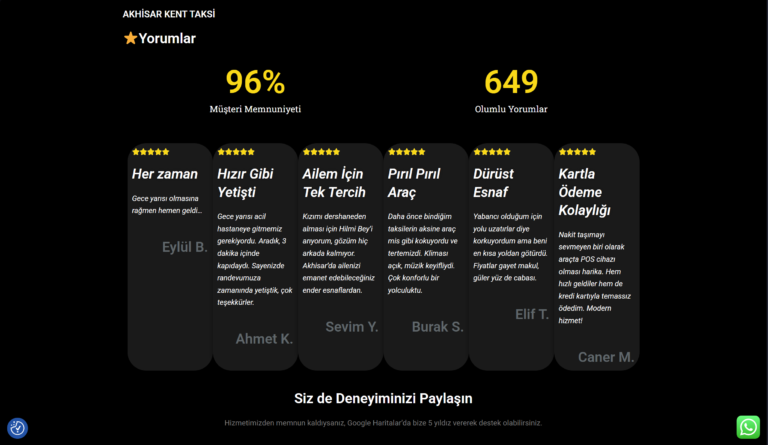Click star rating on Pırıl Pırıl Araç card
The height and width of the screenshot is (445, 768).
click(406, 152)
